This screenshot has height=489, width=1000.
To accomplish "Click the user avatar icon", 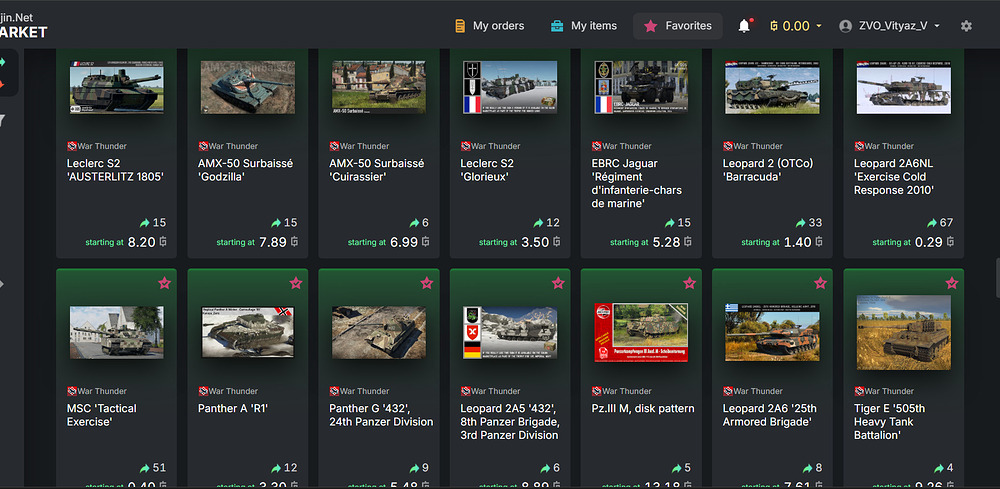I will (x=846, y=26).
